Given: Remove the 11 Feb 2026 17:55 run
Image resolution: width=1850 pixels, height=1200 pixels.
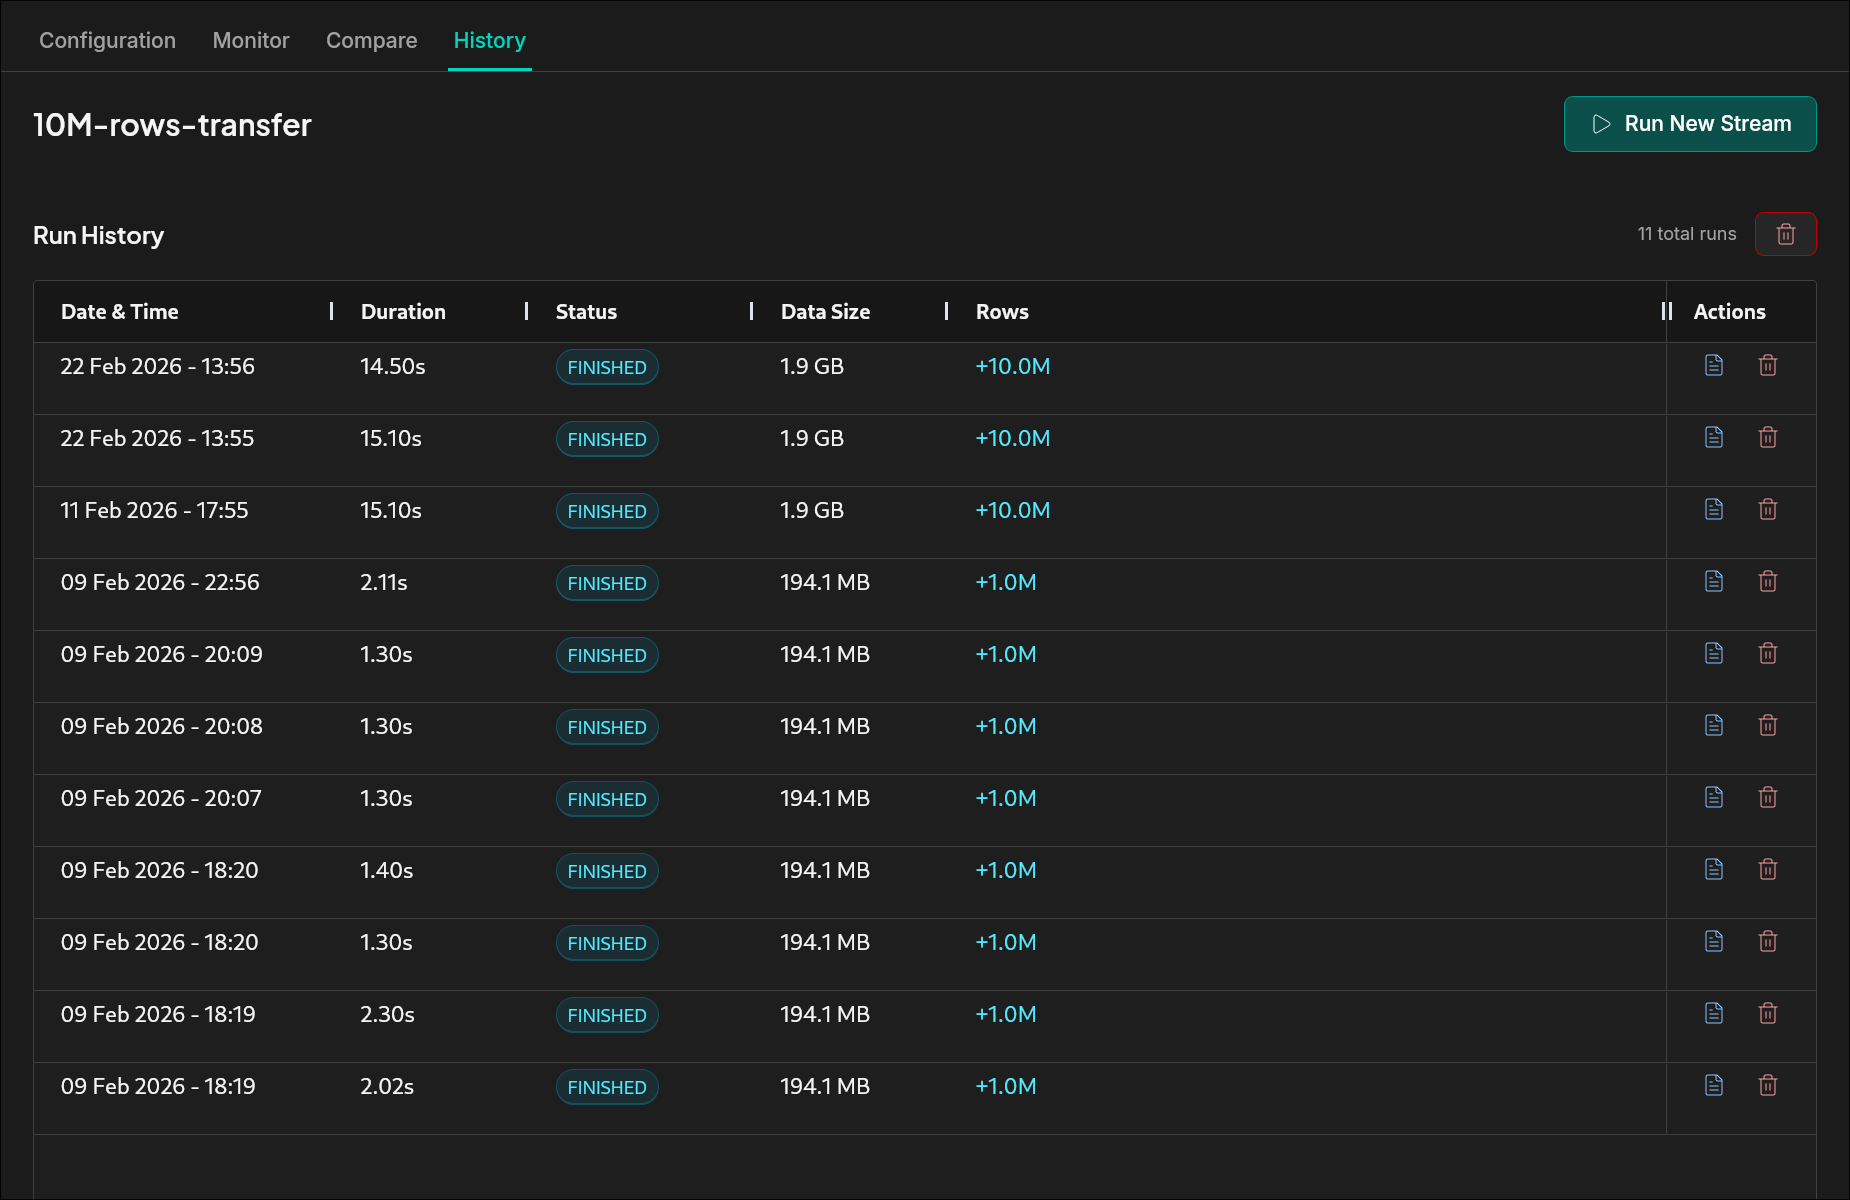Looking at the screenshot, I should [1768, 509].
